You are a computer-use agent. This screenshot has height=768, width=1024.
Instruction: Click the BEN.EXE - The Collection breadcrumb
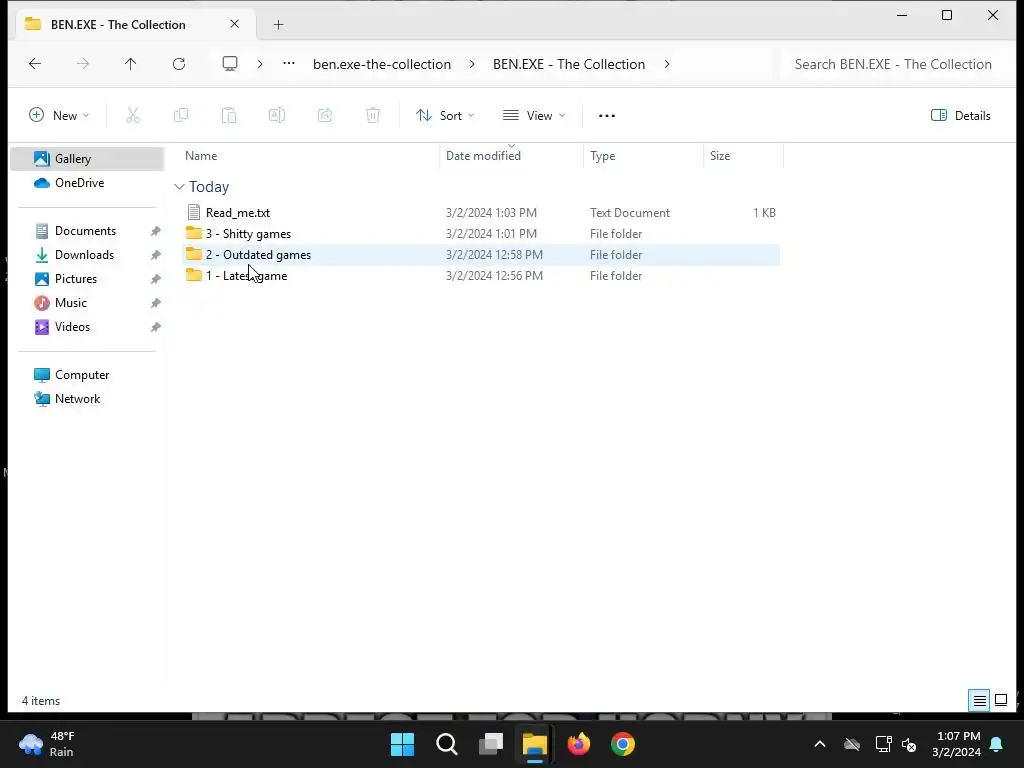569,64
